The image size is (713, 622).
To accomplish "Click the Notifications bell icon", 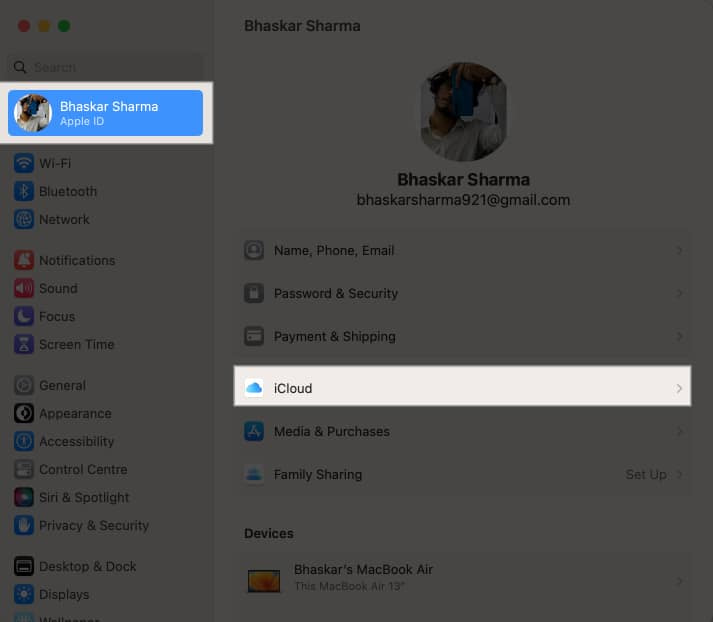I will pos(24,260).
